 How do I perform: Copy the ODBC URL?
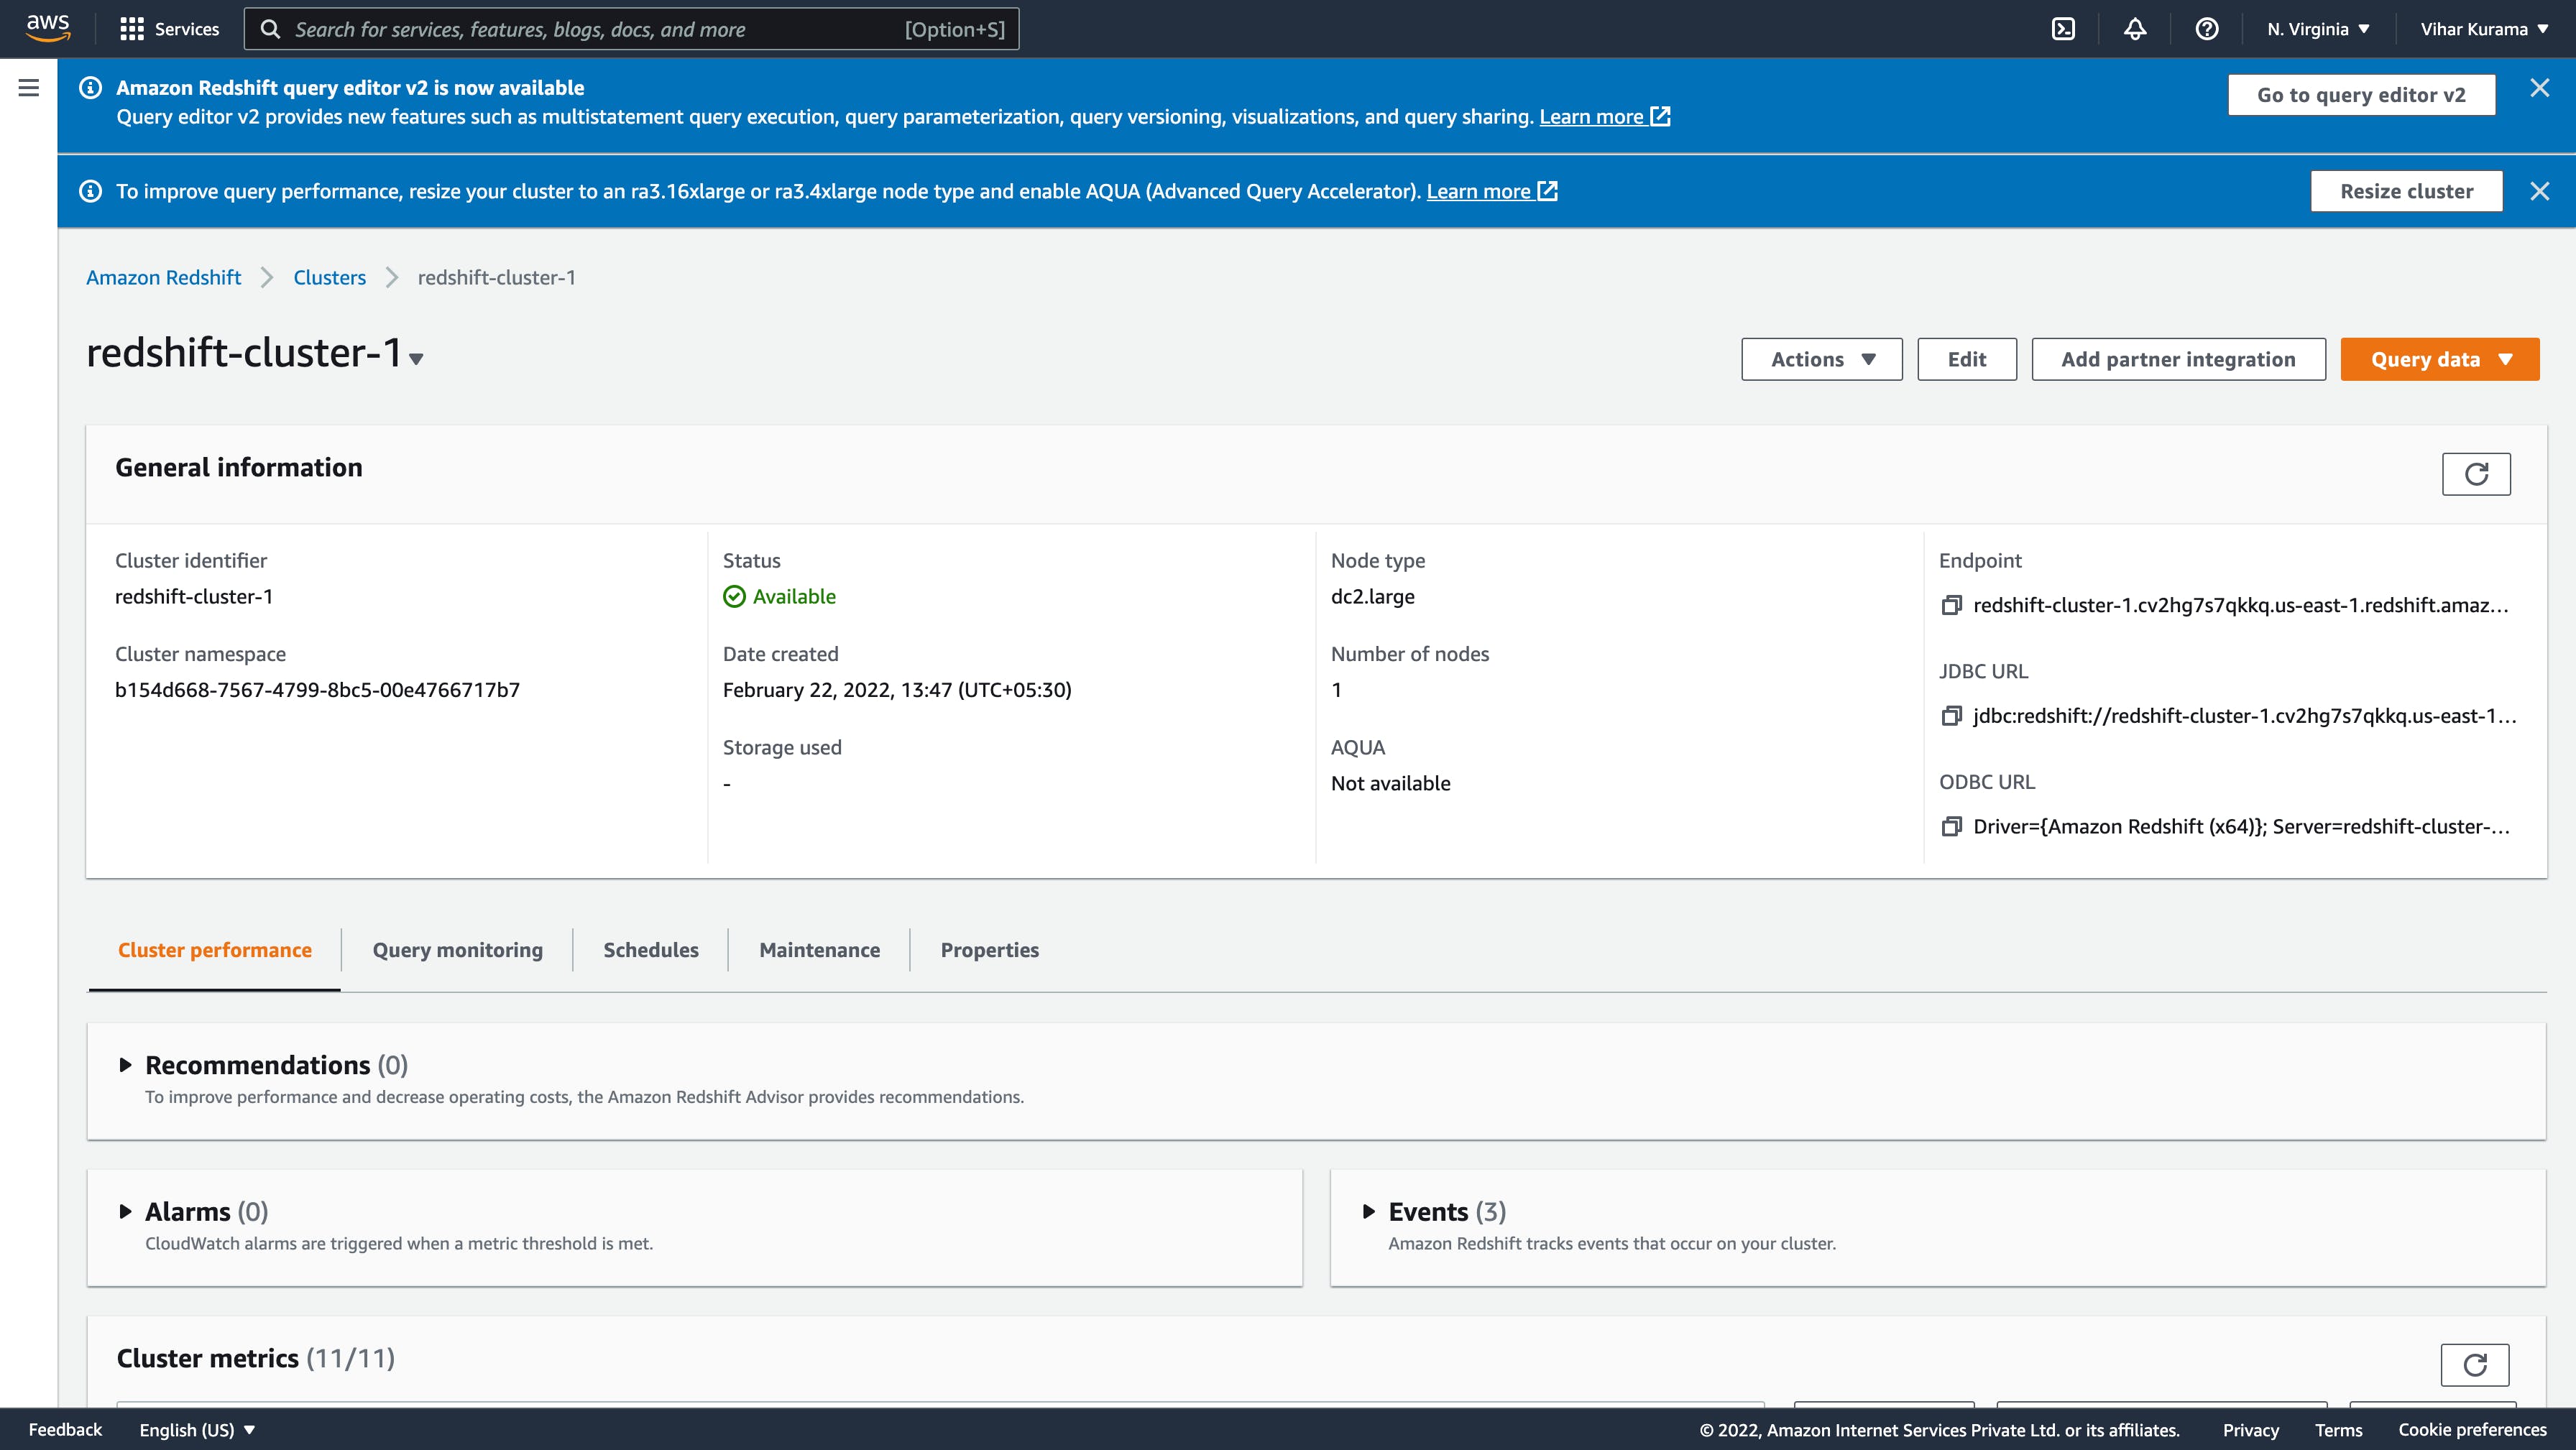[1951, 826]
